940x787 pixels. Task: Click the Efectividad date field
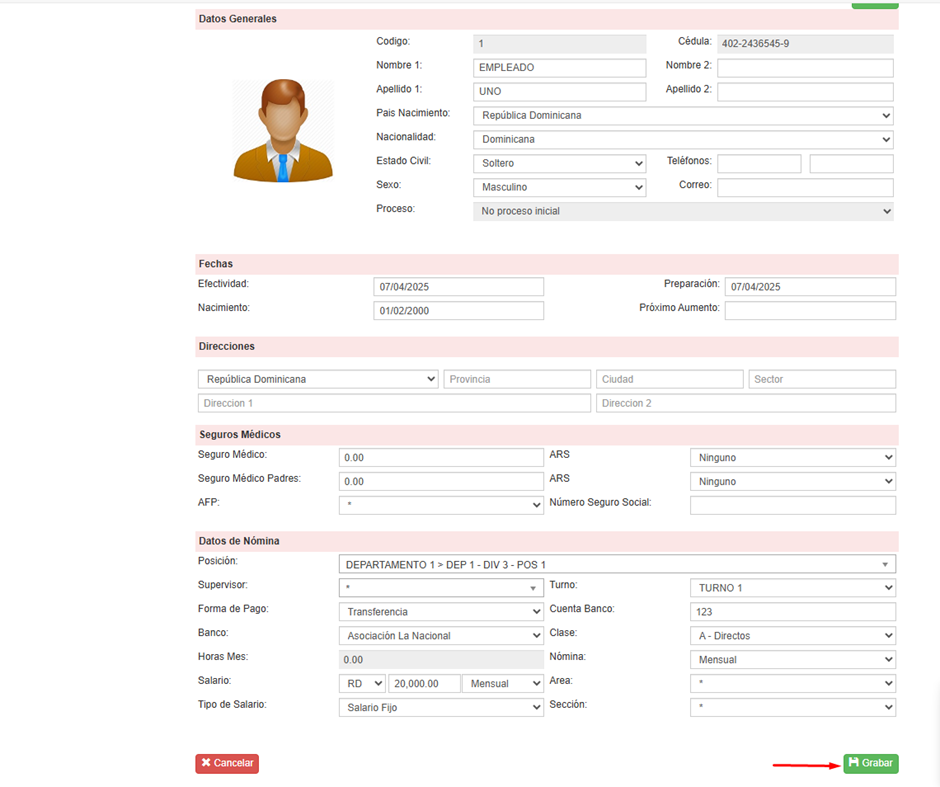click(x=458, y=287)
